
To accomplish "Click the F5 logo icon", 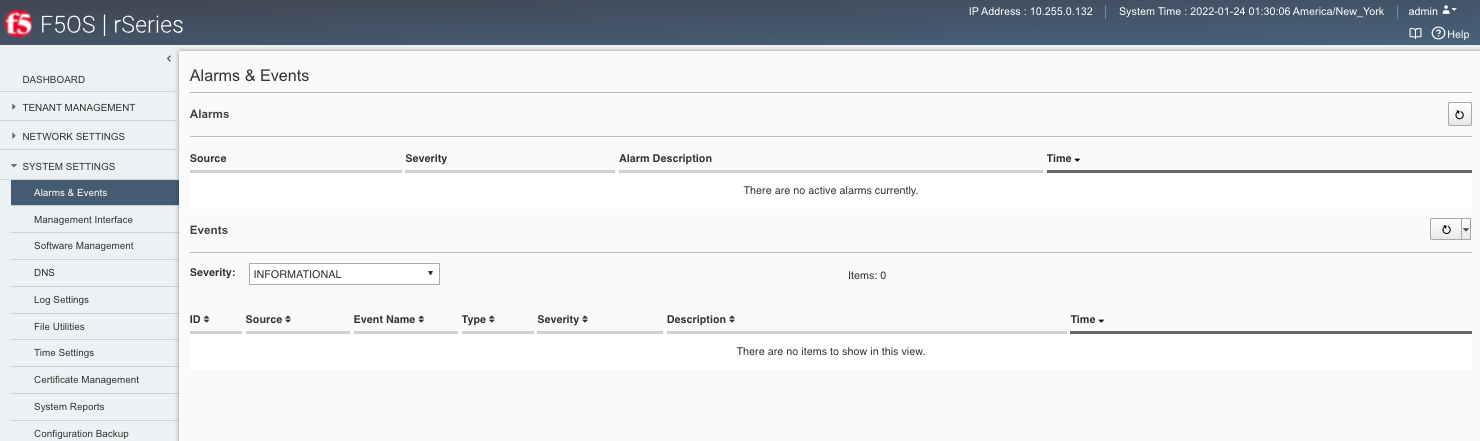I will pos(17,24).
